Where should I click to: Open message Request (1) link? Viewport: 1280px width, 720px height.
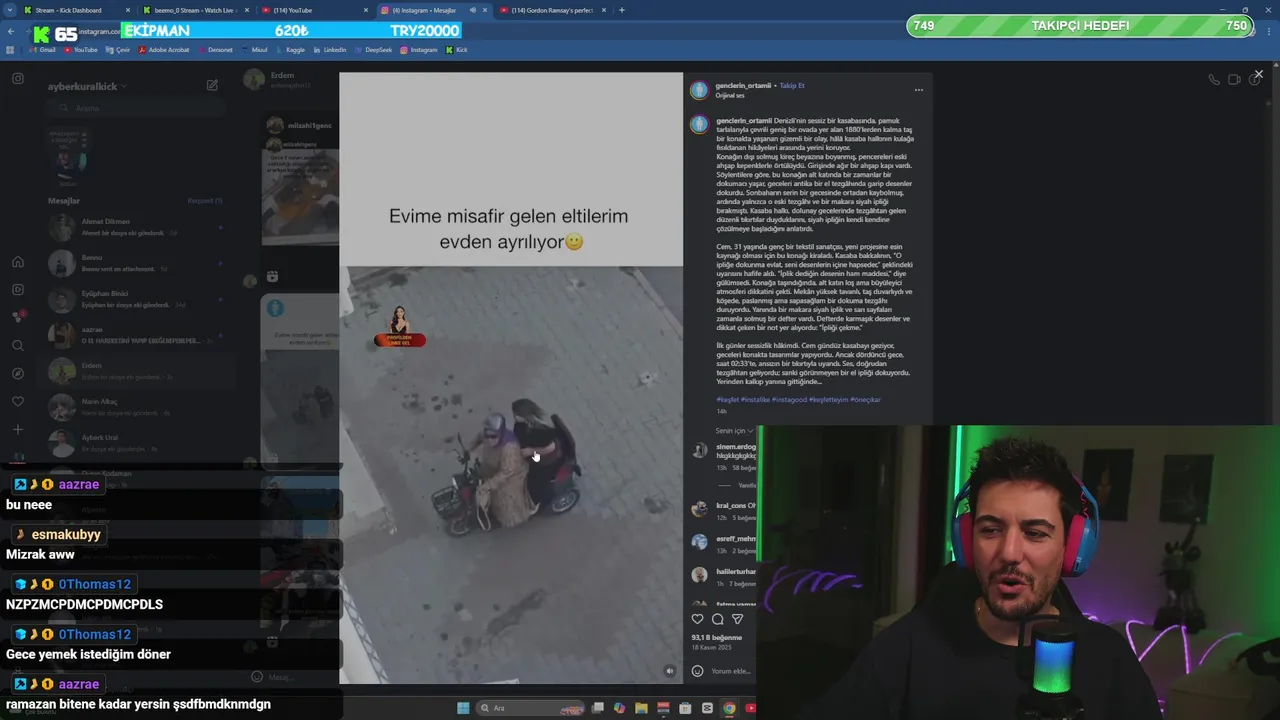[205, 201]
